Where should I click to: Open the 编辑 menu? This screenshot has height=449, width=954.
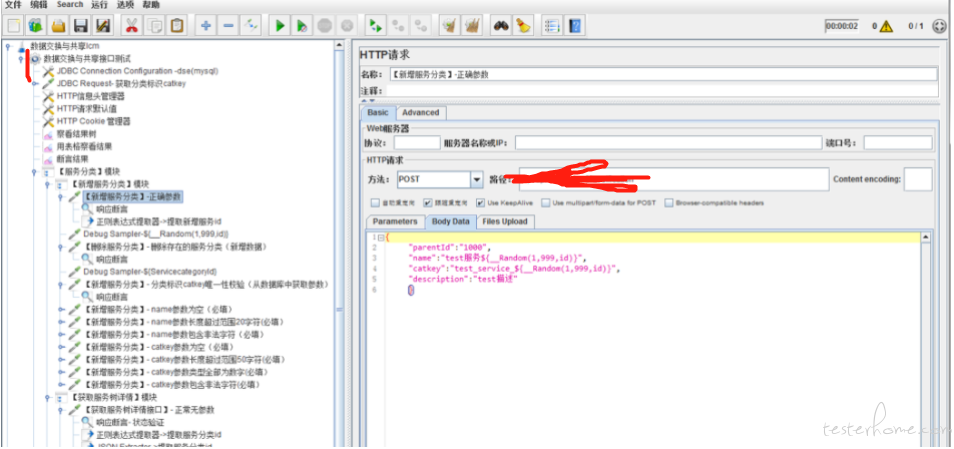(39, 5)
